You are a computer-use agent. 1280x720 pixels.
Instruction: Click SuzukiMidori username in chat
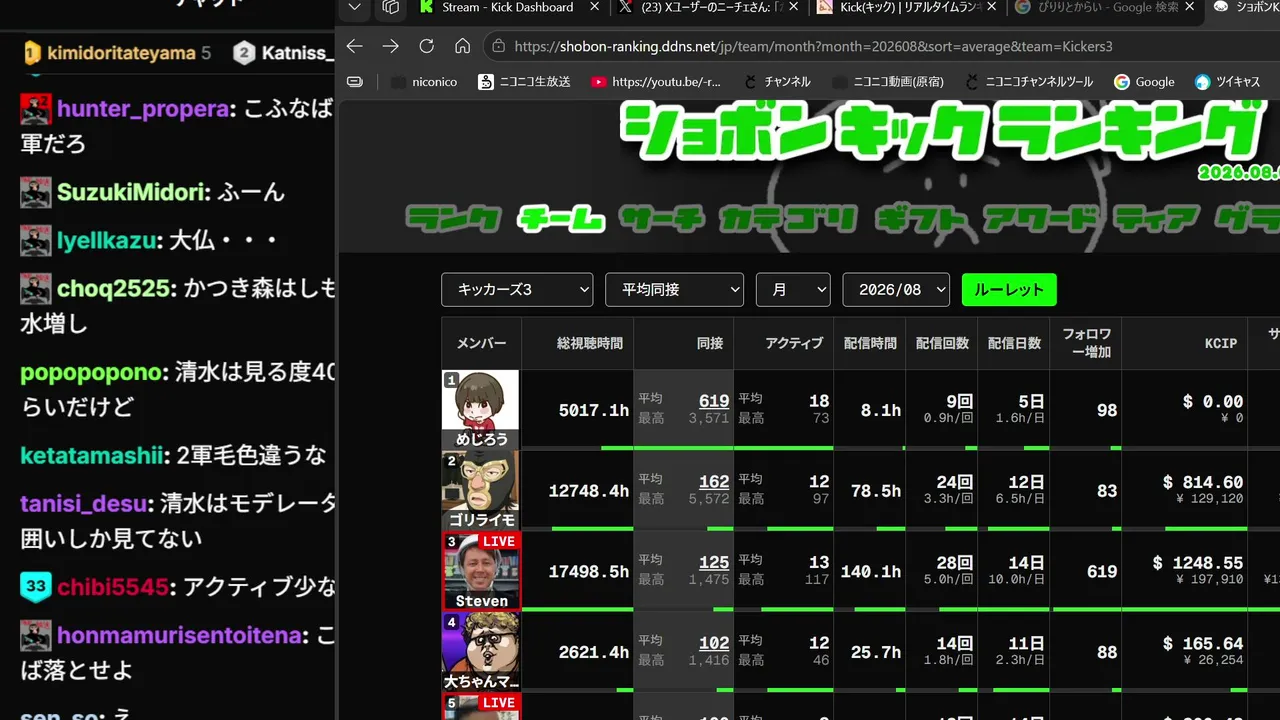pos(129,192)
